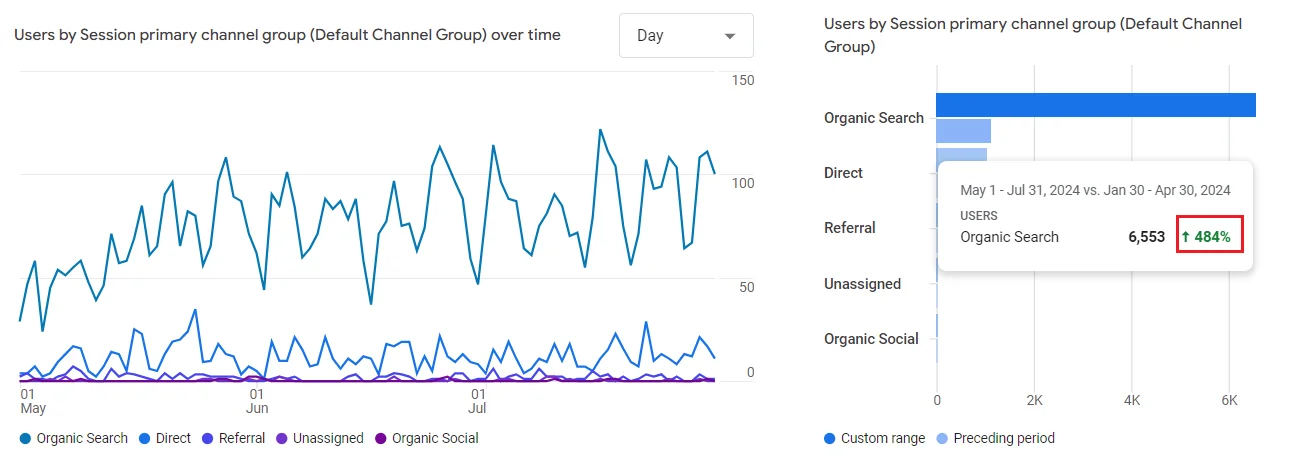1302x475 pixels.
Task: Click the 01 Jul date axis marker
Action: [478, 401]
